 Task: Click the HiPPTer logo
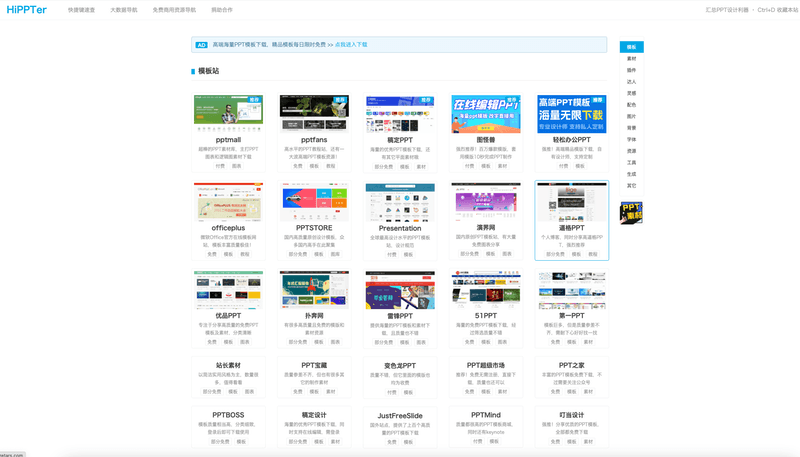tap(27, 10)
